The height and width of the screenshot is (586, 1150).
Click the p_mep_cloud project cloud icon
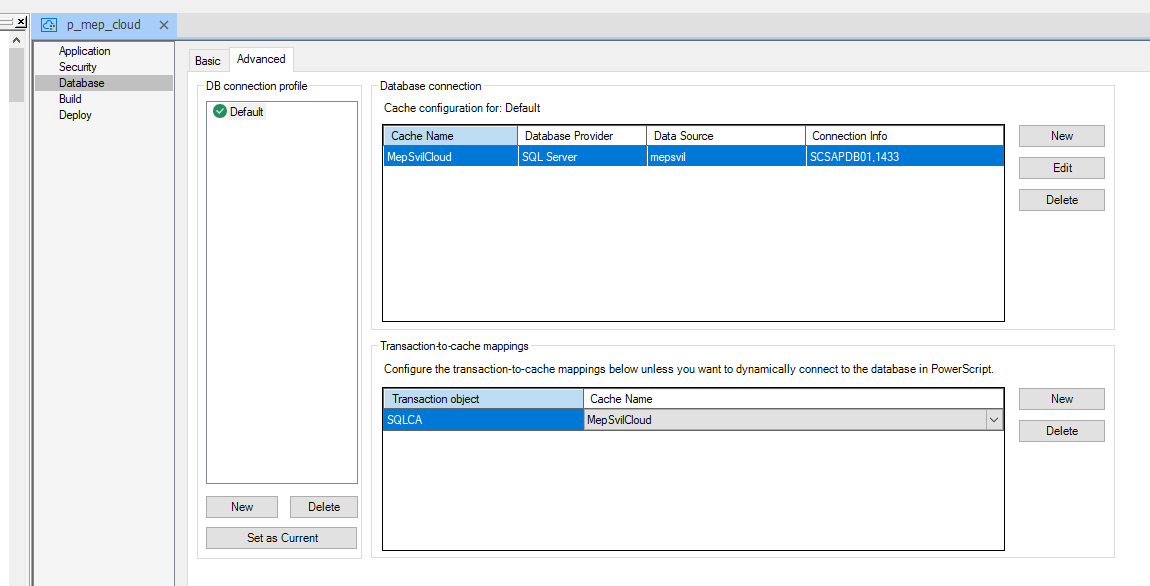49,25
